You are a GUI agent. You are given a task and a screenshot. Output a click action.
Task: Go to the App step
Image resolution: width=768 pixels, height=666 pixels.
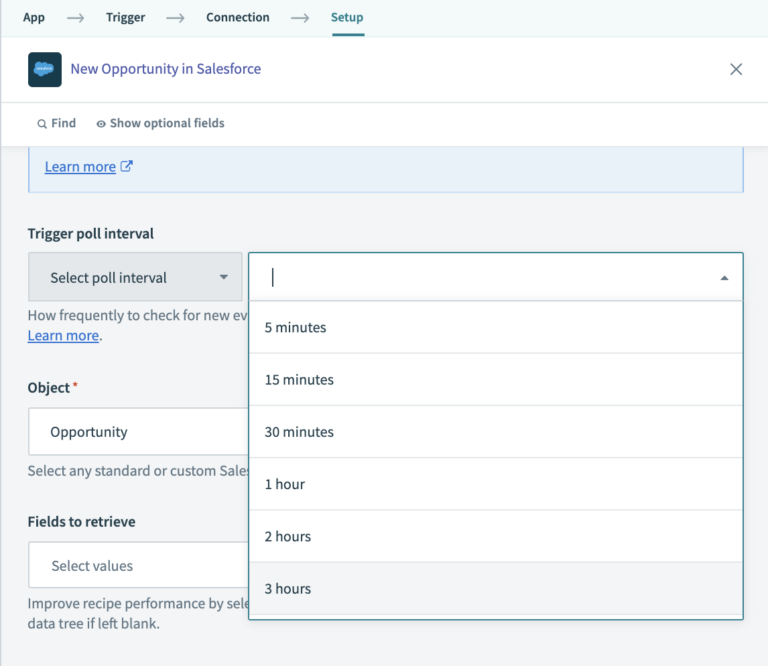[34, 18]
